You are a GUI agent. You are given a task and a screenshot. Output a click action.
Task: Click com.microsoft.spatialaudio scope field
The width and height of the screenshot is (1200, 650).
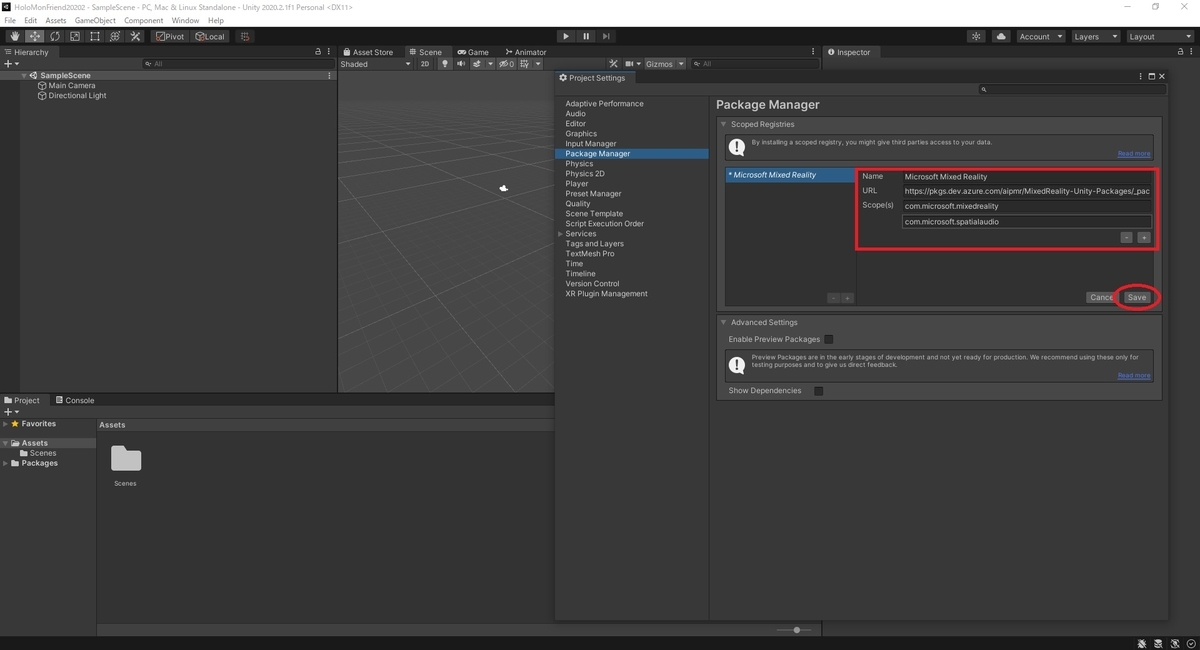(x=1027, y=222)
